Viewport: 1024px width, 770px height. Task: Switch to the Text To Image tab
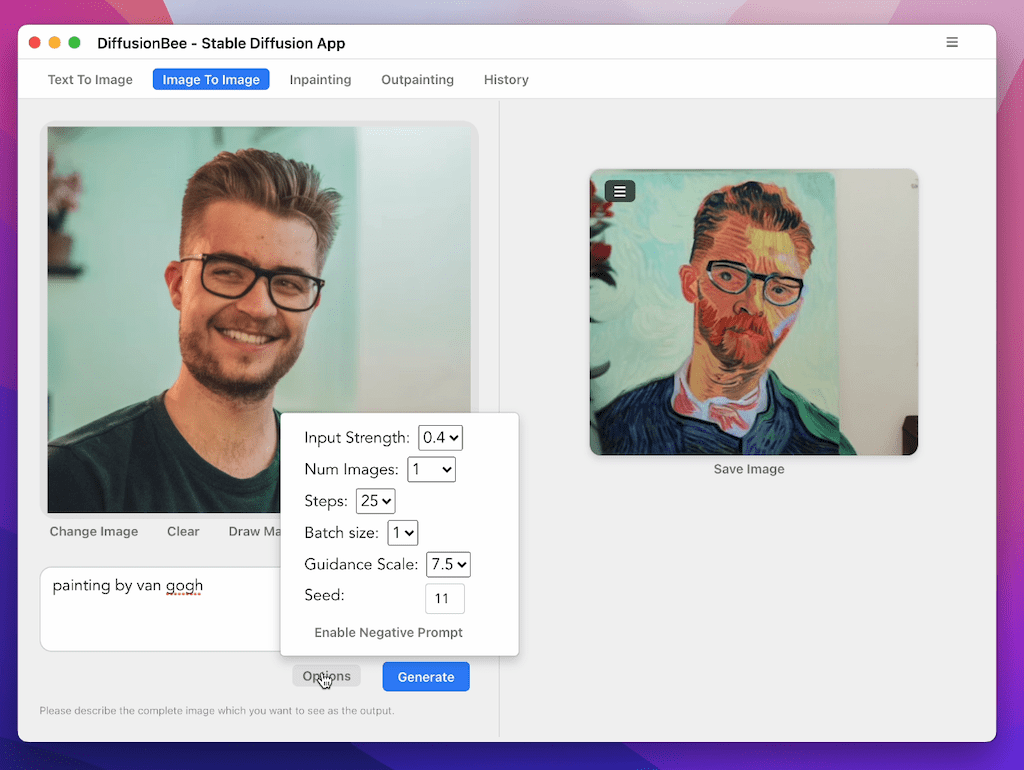tap(89, 79)
